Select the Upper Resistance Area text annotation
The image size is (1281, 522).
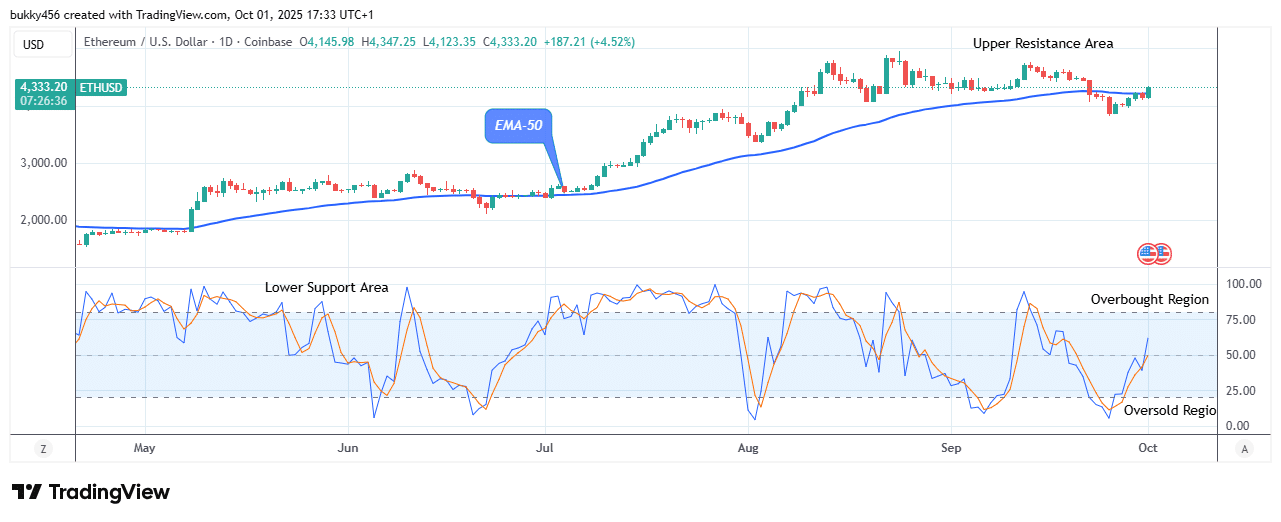tap(1043, 43)
